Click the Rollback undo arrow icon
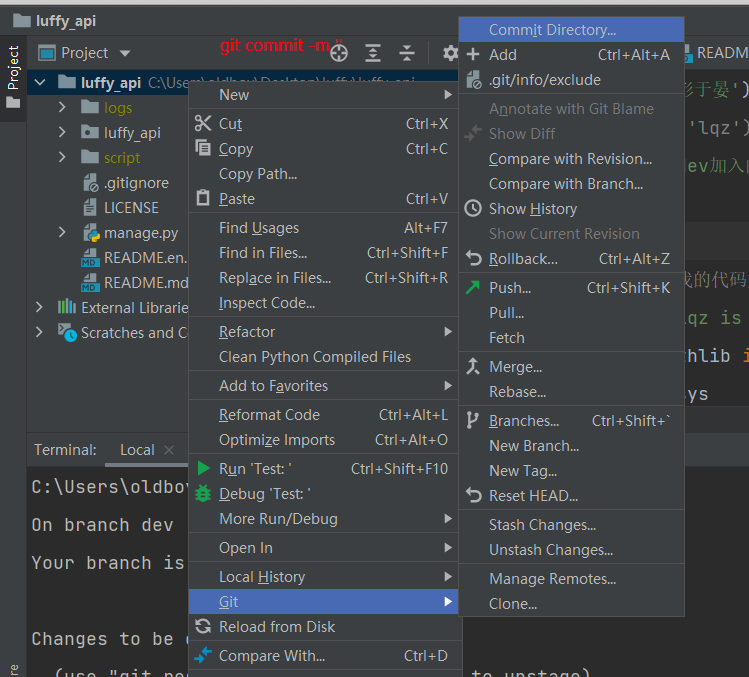The image size is (749, 677). click(x=473, y=258)
